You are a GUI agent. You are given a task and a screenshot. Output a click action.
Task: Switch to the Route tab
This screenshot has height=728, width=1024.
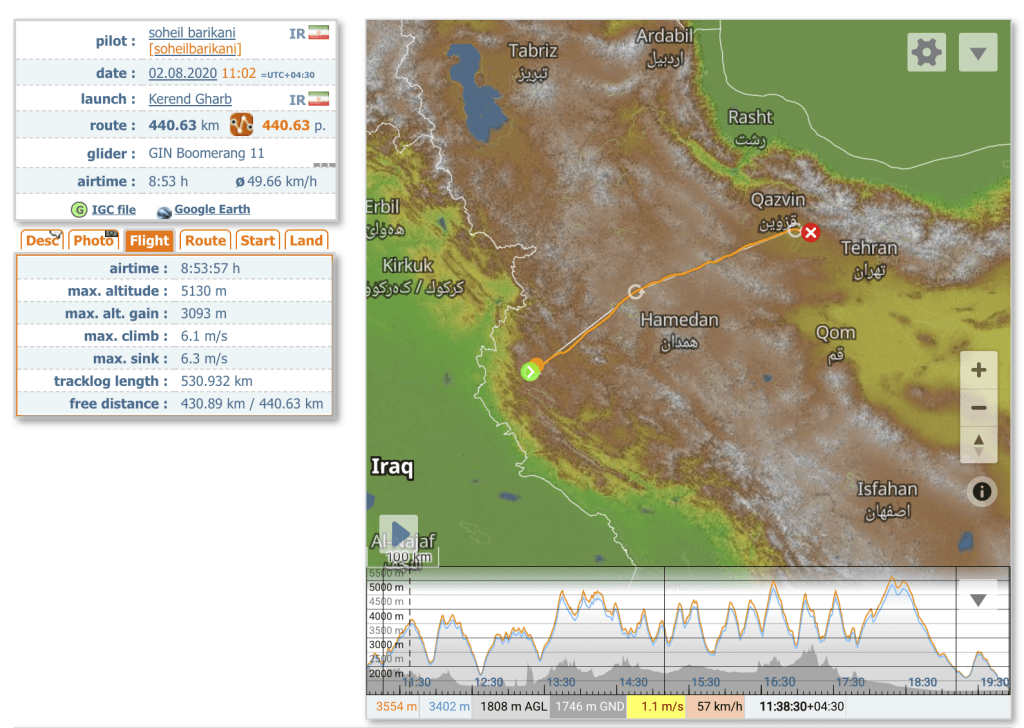click(x=205, y=240)
